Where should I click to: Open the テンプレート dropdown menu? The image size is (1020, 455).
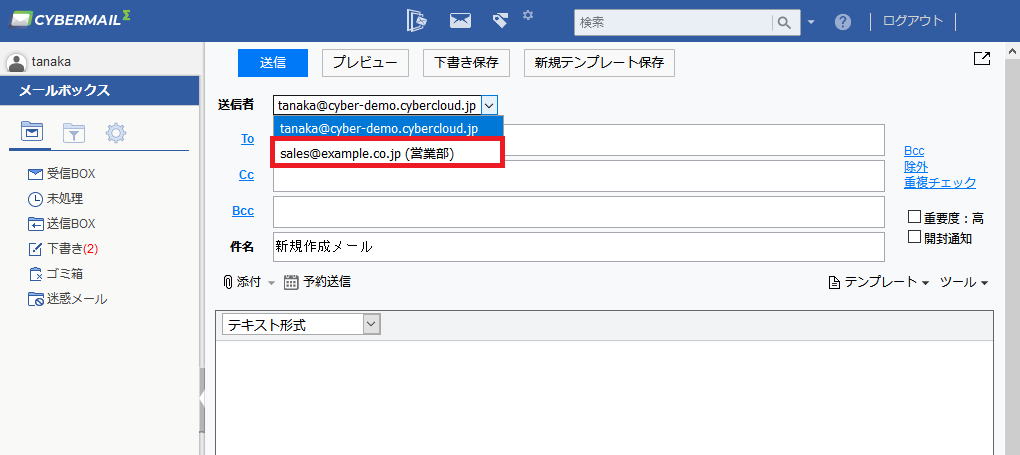tap(879, 283)
